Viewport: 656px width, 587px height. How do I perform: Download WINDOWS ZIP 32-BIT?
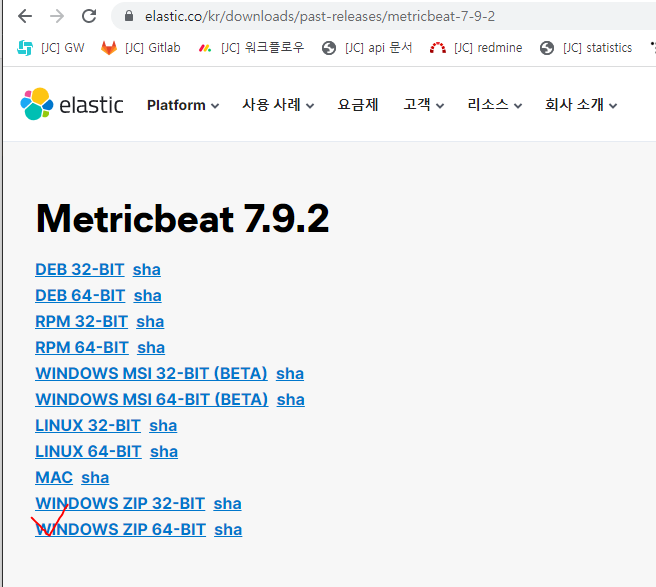coord(120,503)
